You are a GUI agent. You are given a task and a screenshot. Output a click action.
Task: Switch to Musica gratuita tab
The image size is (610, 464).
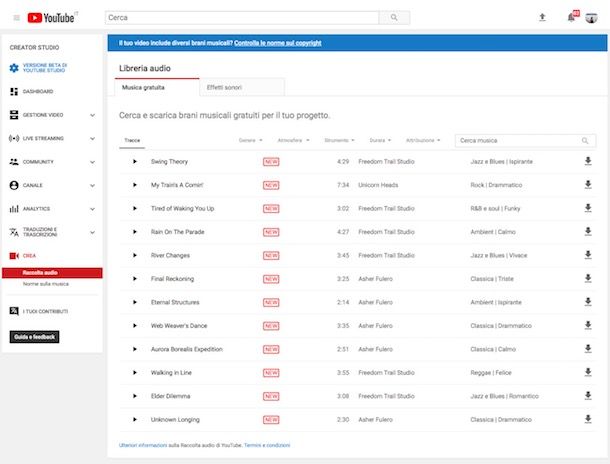157,88
